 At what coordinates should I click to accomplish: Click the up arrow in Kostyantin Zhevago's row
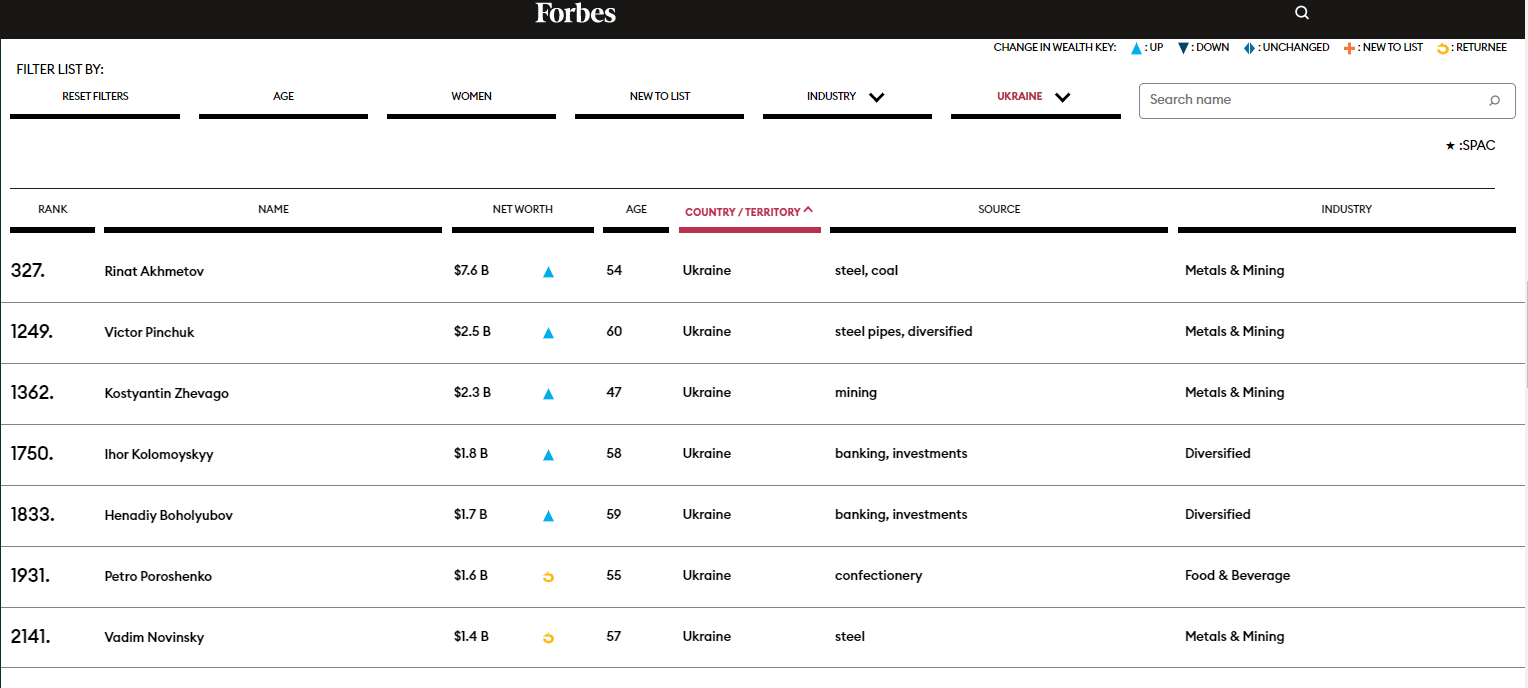(548, 393)
